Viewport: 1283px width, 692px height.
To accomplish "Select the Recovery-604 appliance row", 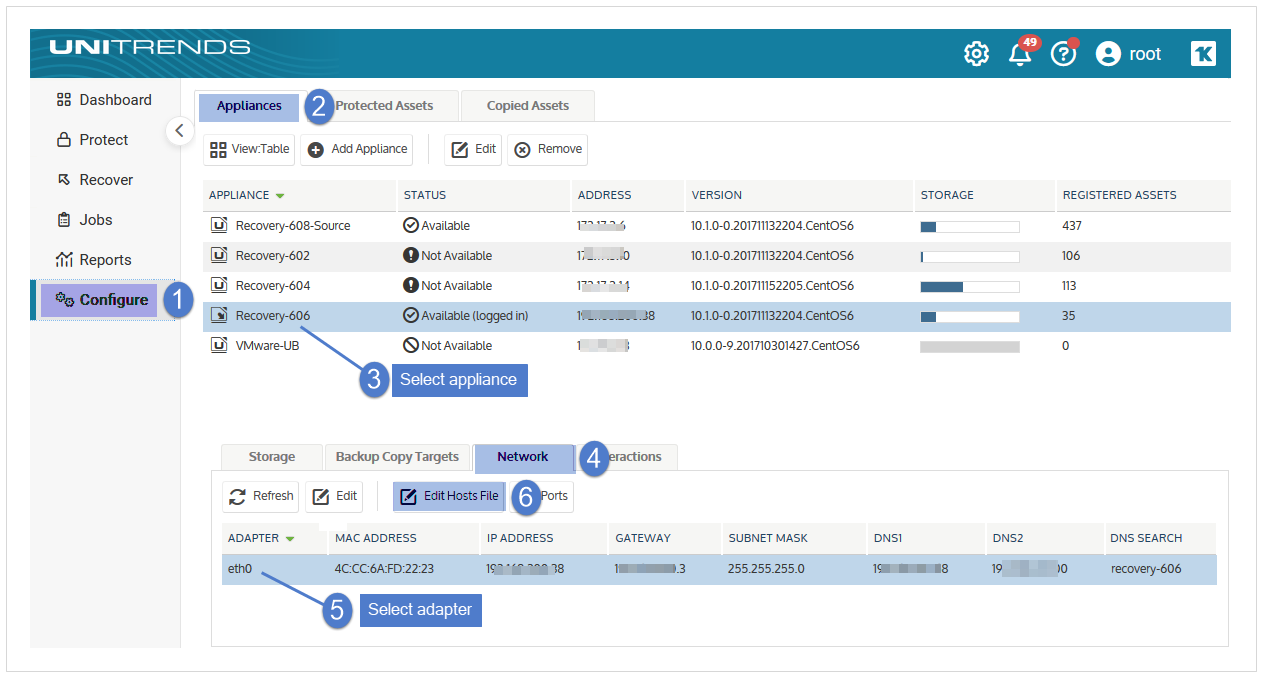I will coord(717,286).
